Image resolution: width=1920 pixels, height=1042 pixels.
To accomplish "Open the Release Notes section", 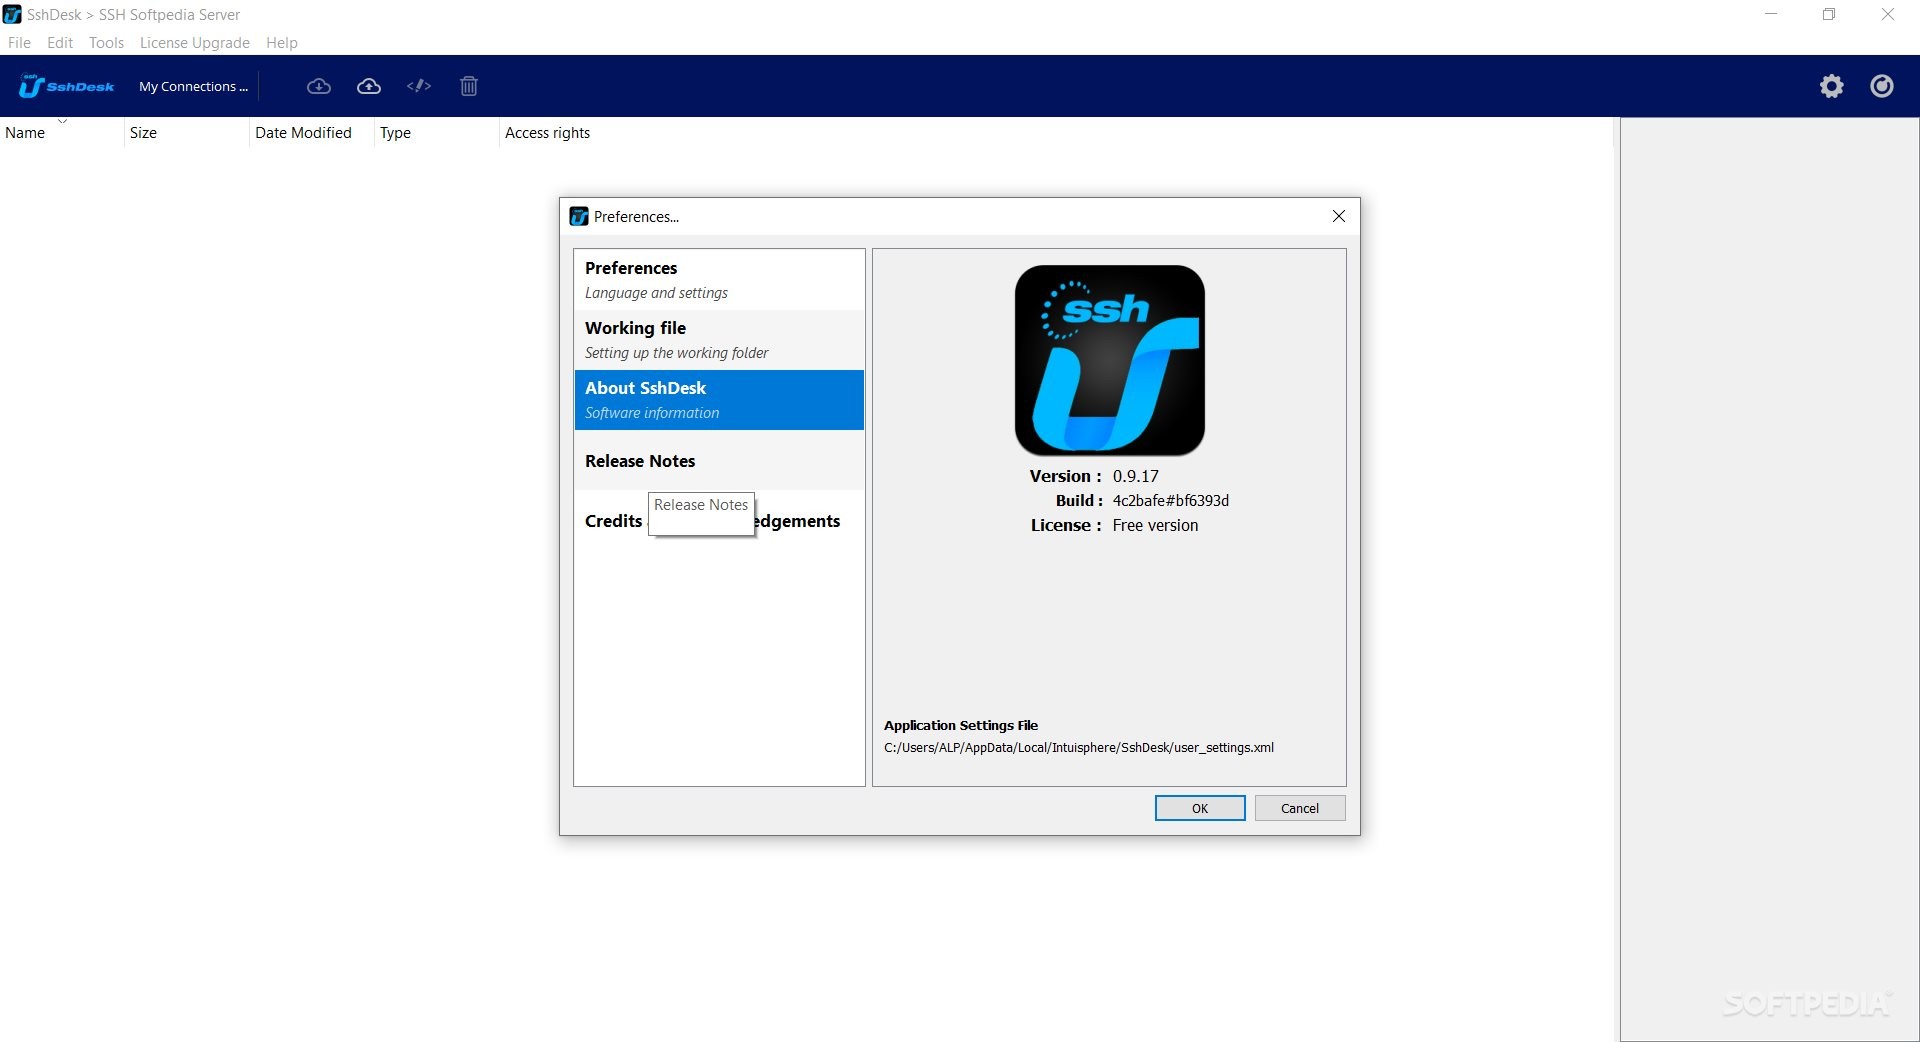I will [x=719, y=460].
